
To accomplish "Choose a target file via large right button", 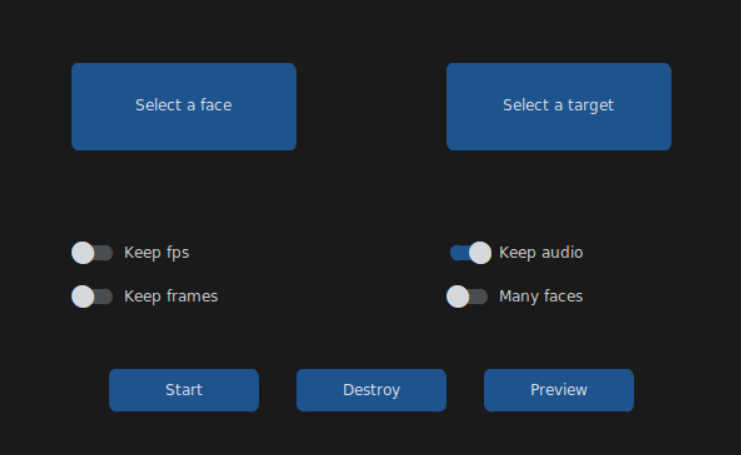I will pyautogui.click(x=558, y=106).
